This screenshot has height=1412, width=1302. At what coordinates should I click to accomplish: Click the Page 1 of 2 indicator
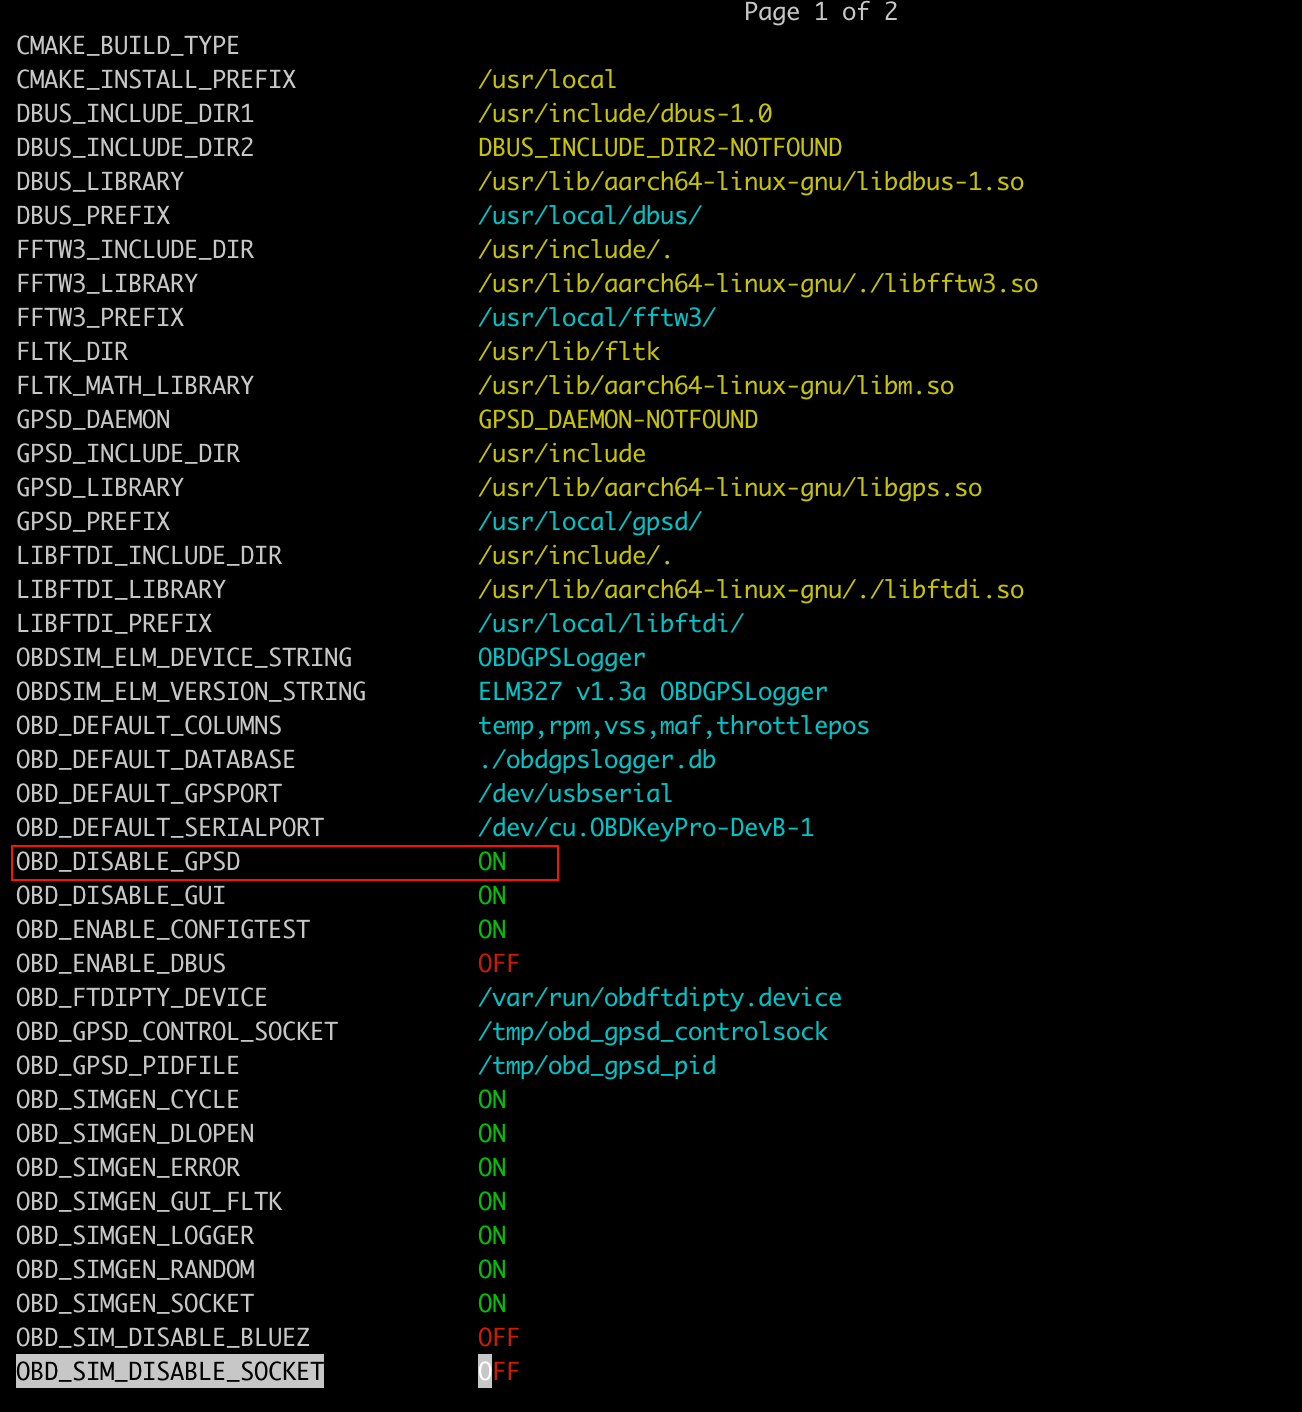[820, 12]
